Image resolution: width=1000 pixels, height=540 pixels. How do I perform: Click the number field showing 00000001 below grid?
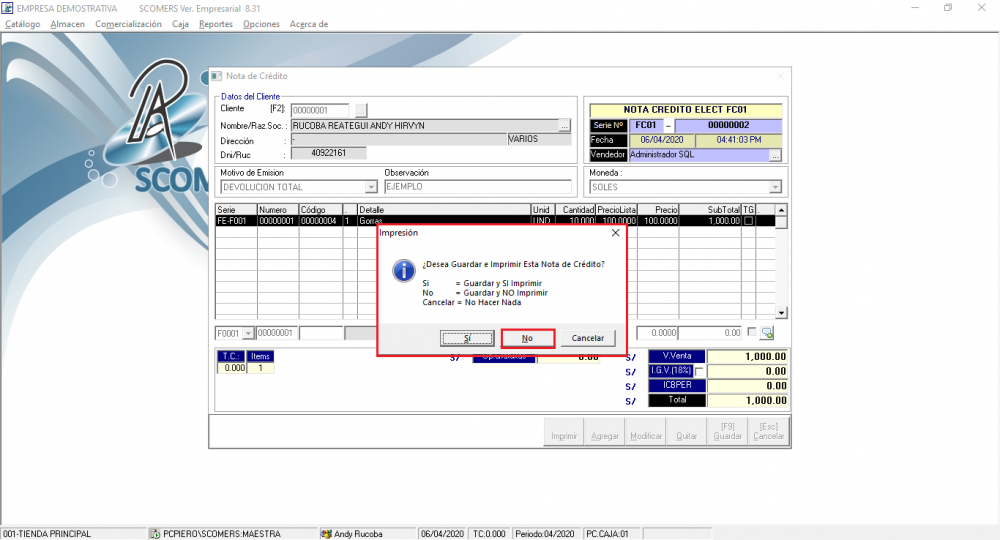coord(277,333)
